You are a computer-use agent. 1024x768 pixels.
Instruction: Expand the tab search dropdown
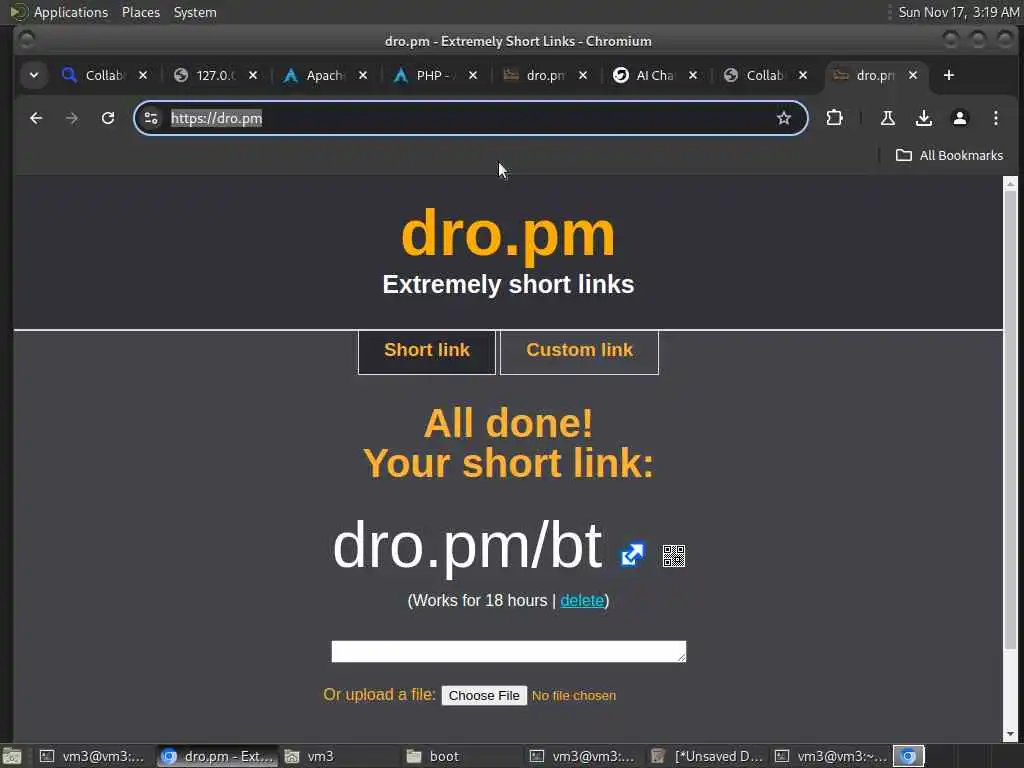(x=34, y=75)
